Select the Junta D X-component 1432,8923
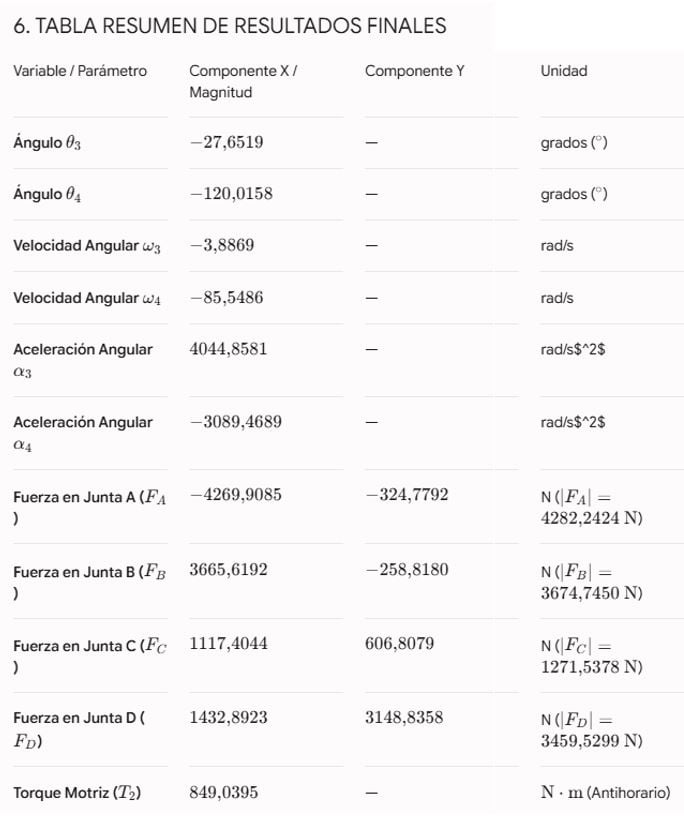 (x=228, y=718)
